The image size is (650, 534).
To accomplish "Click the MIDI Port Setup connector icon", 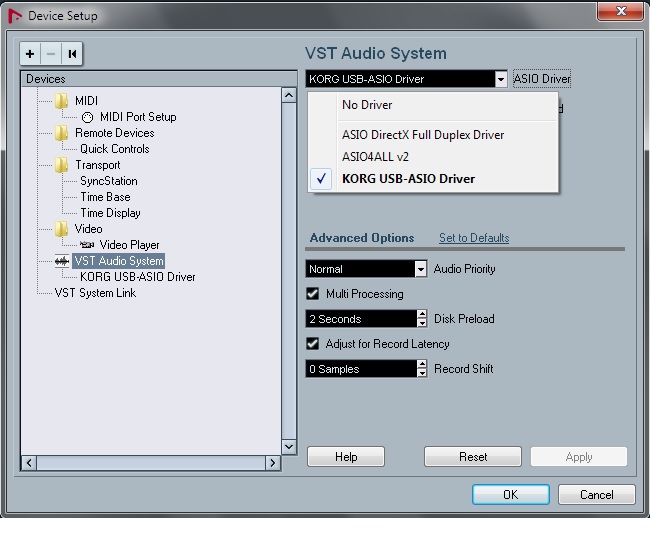I will pyautogui.click(x=87, y=117).
